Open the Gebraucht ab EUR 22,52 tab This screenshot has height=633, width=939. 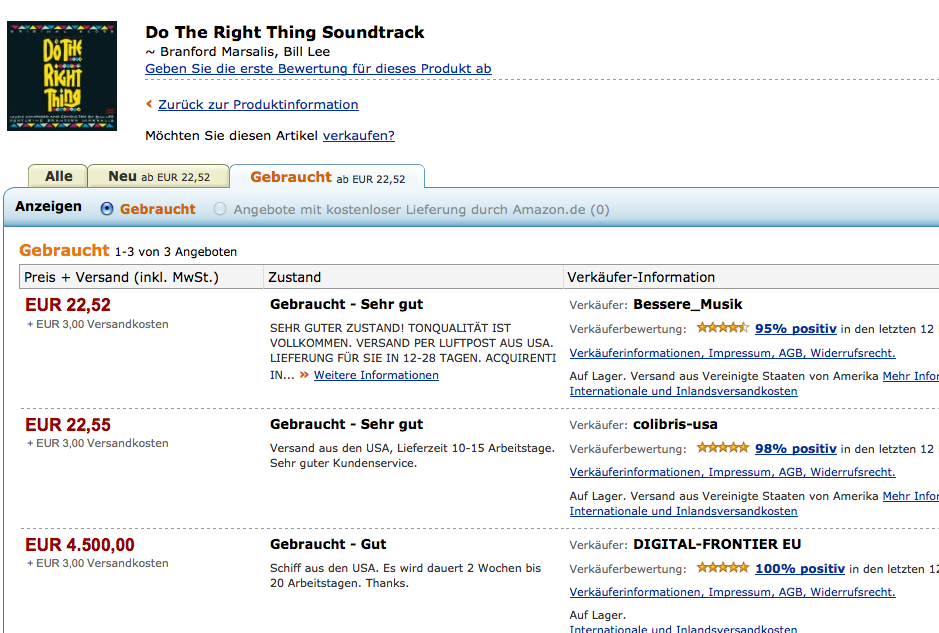[328, 177]
